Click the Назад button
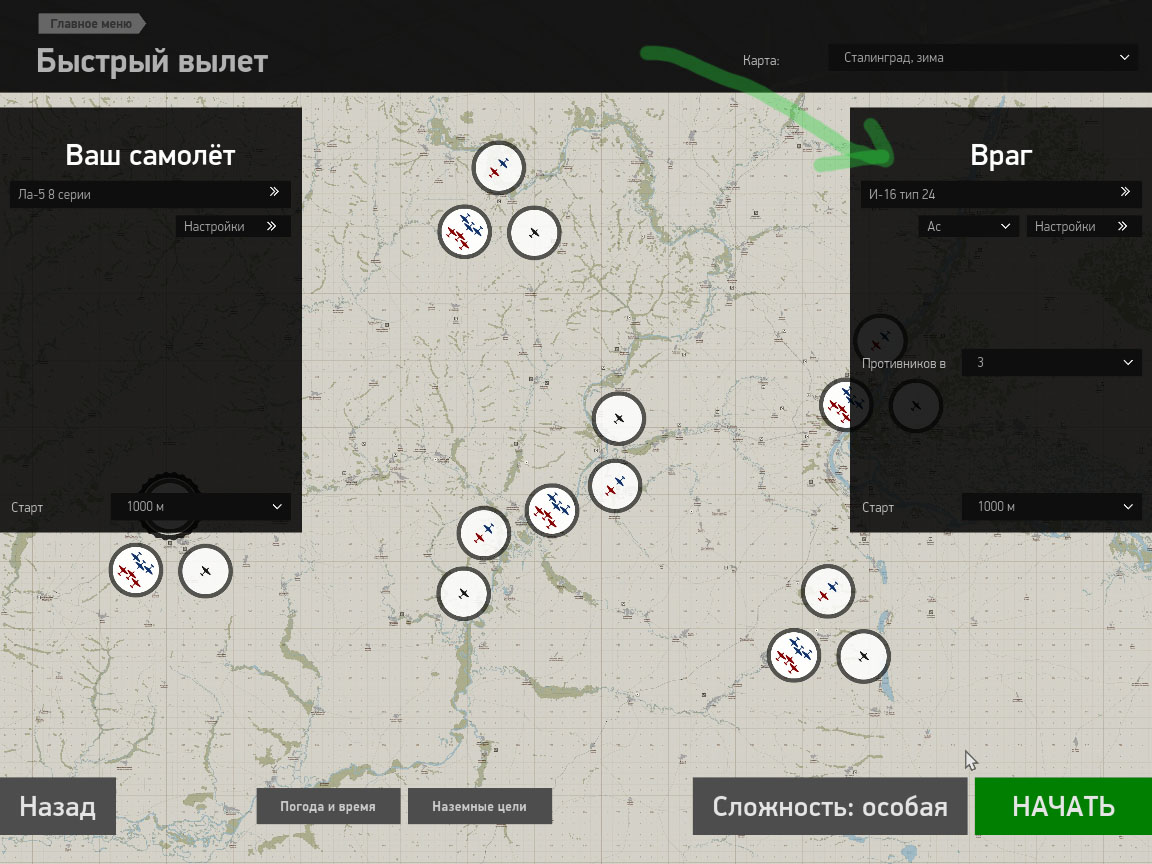 57,806
